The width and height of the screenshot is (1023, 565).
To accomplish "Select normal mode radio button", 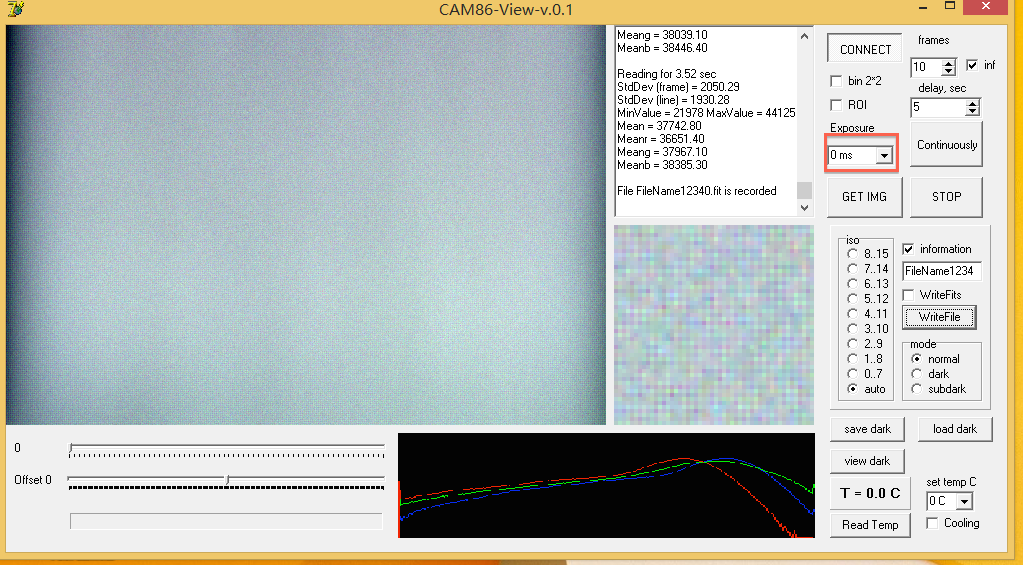I will click(917, 359).
